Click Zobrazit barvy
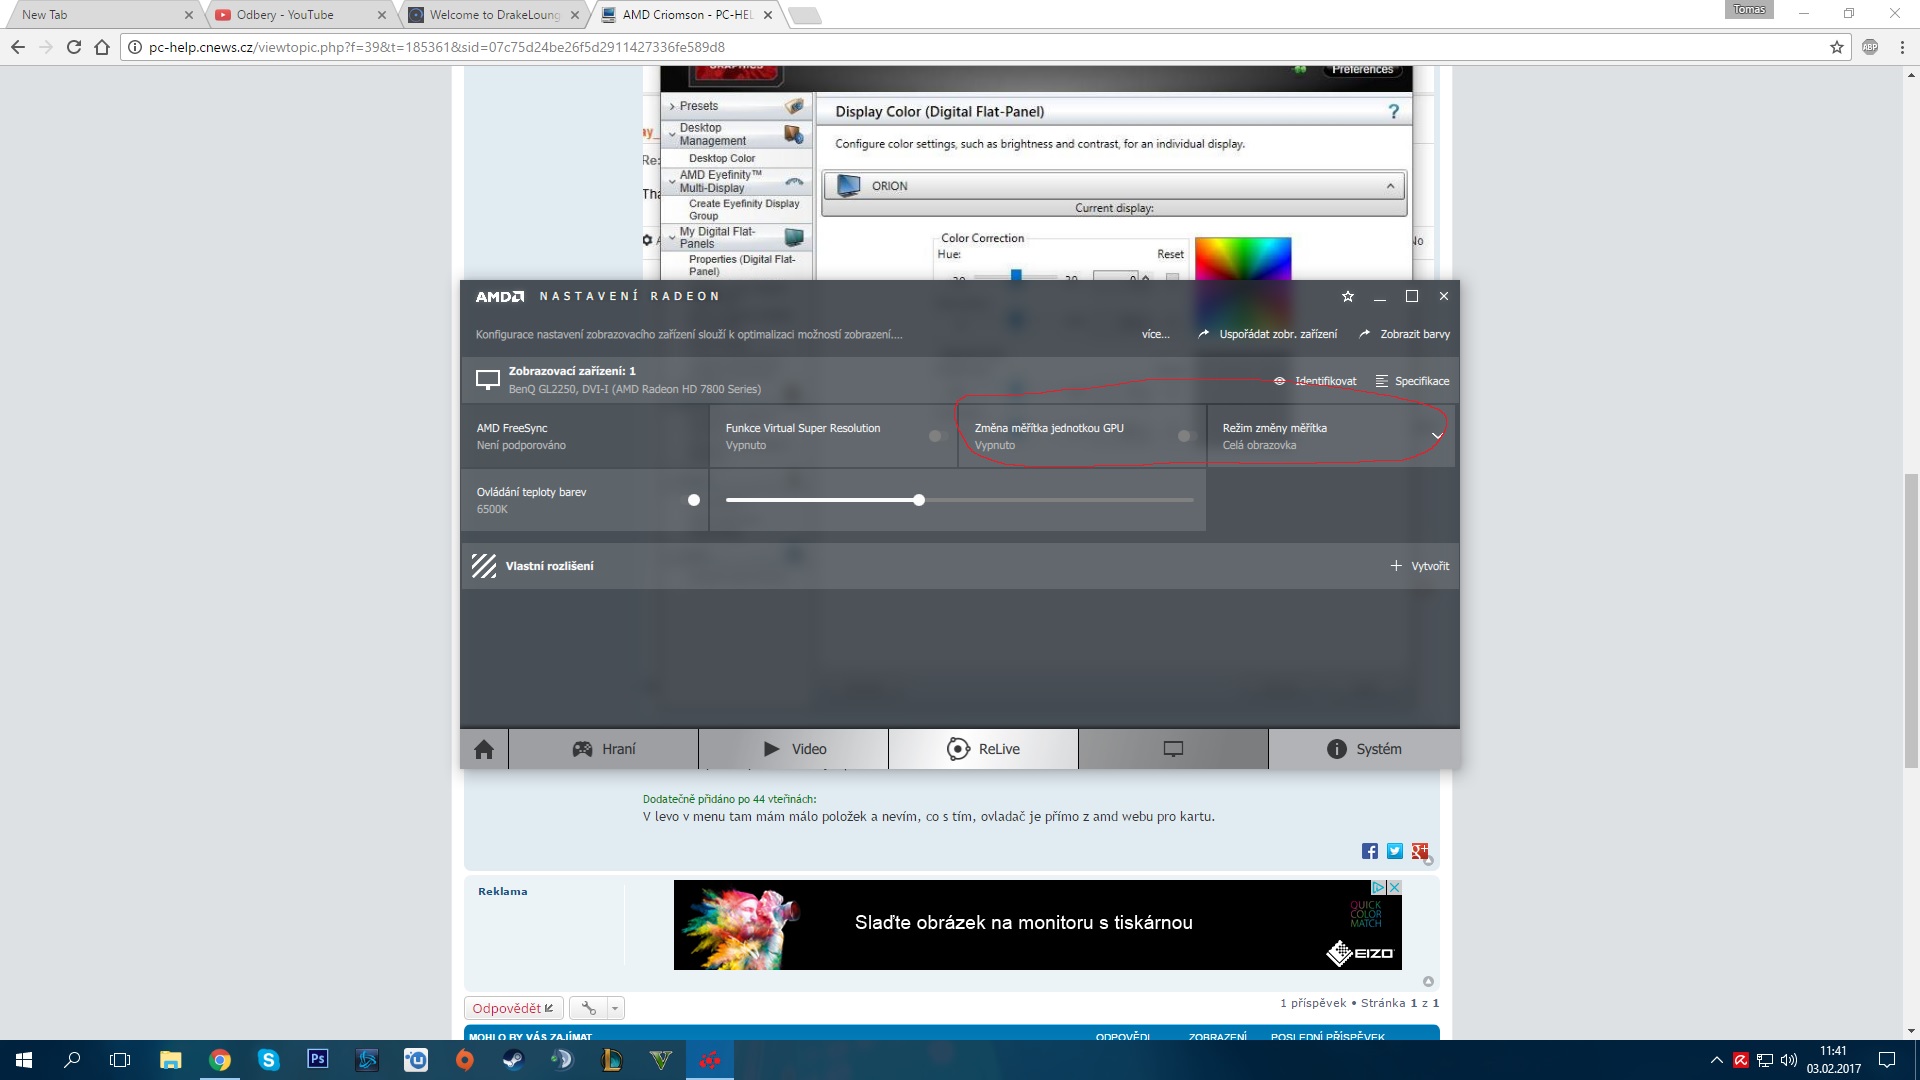 [x=1404, y=334]
